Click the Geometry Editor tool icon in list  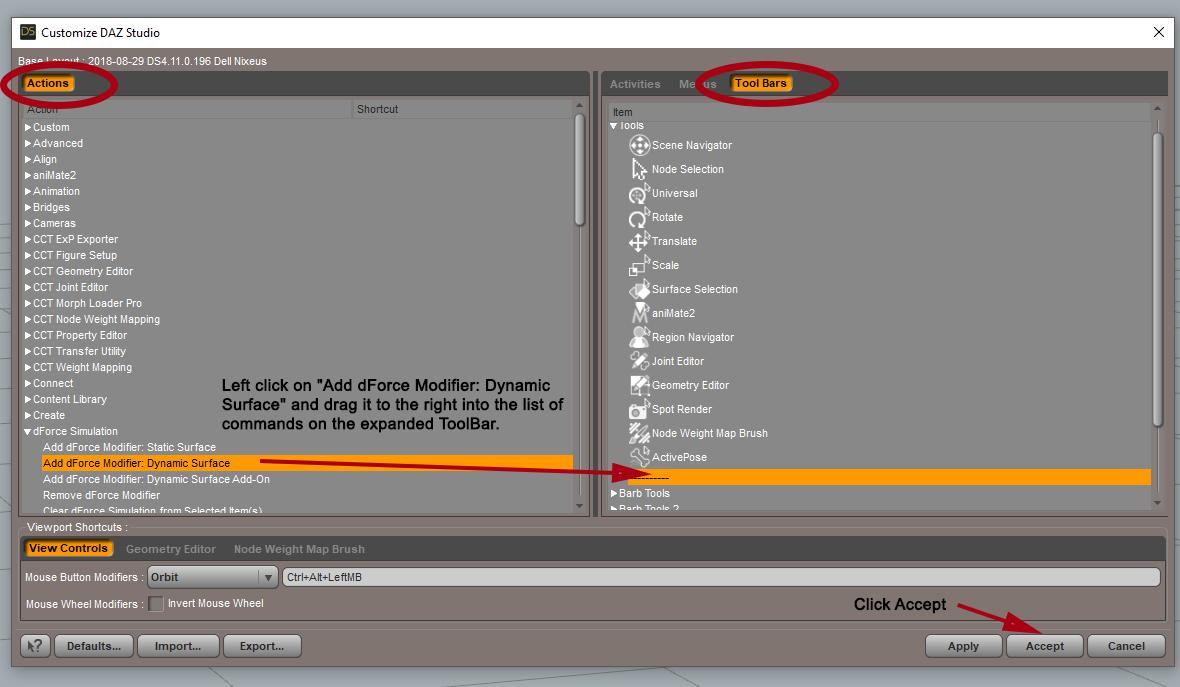coord(639,385)
